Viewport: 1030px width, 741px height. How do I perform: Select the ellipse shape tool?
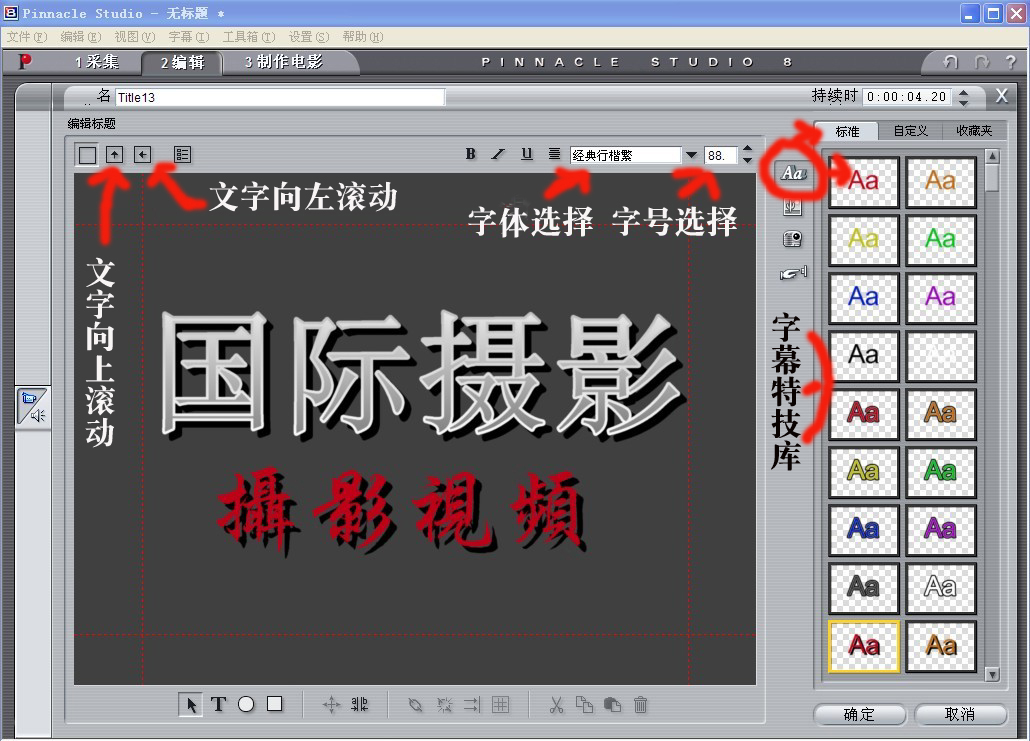246,705
